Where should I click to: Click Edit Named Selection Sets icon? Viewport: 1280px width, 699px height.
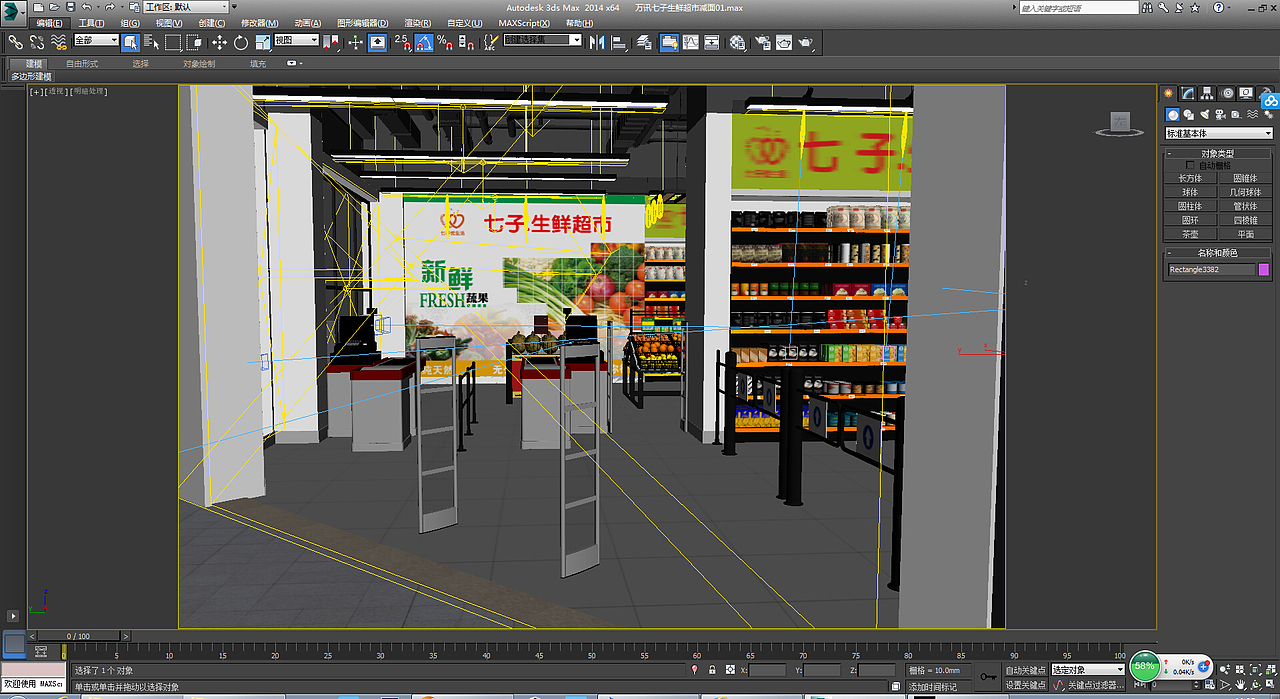pyautogui.click(x=491, y=42)
